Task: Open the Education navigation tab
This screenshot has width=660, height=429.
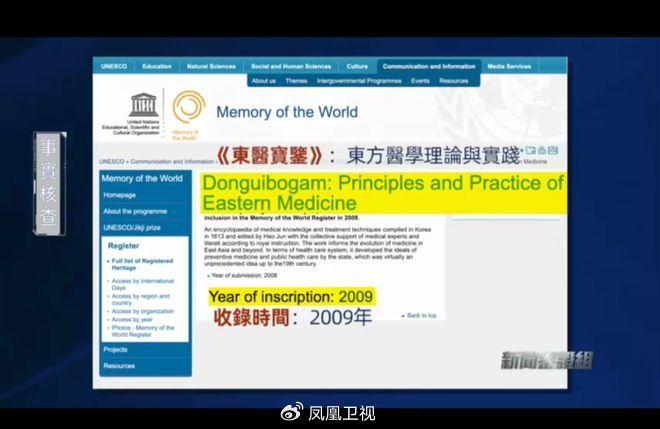Action: 157,67
